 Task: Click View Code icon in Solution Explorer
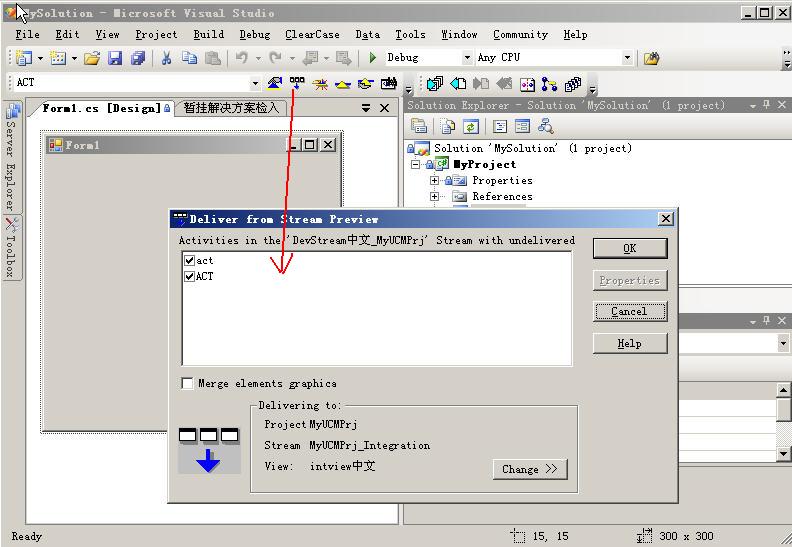click(500, 126)
